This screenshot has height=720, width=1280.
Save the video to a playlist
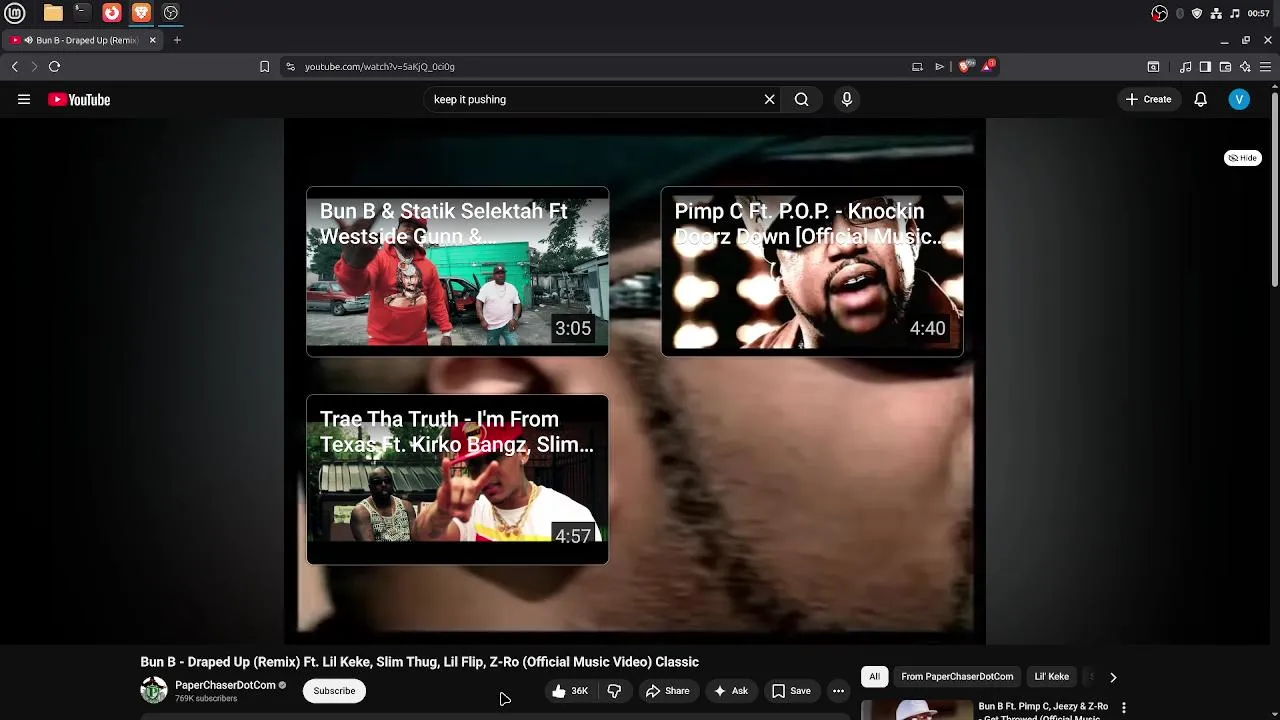click(x=791, y=691)
